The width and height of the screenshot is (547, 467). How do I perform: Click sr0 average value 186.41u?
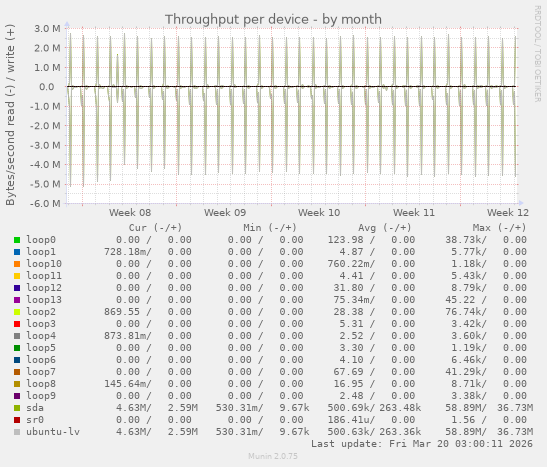pyautogui.click(x=348, y=420)
